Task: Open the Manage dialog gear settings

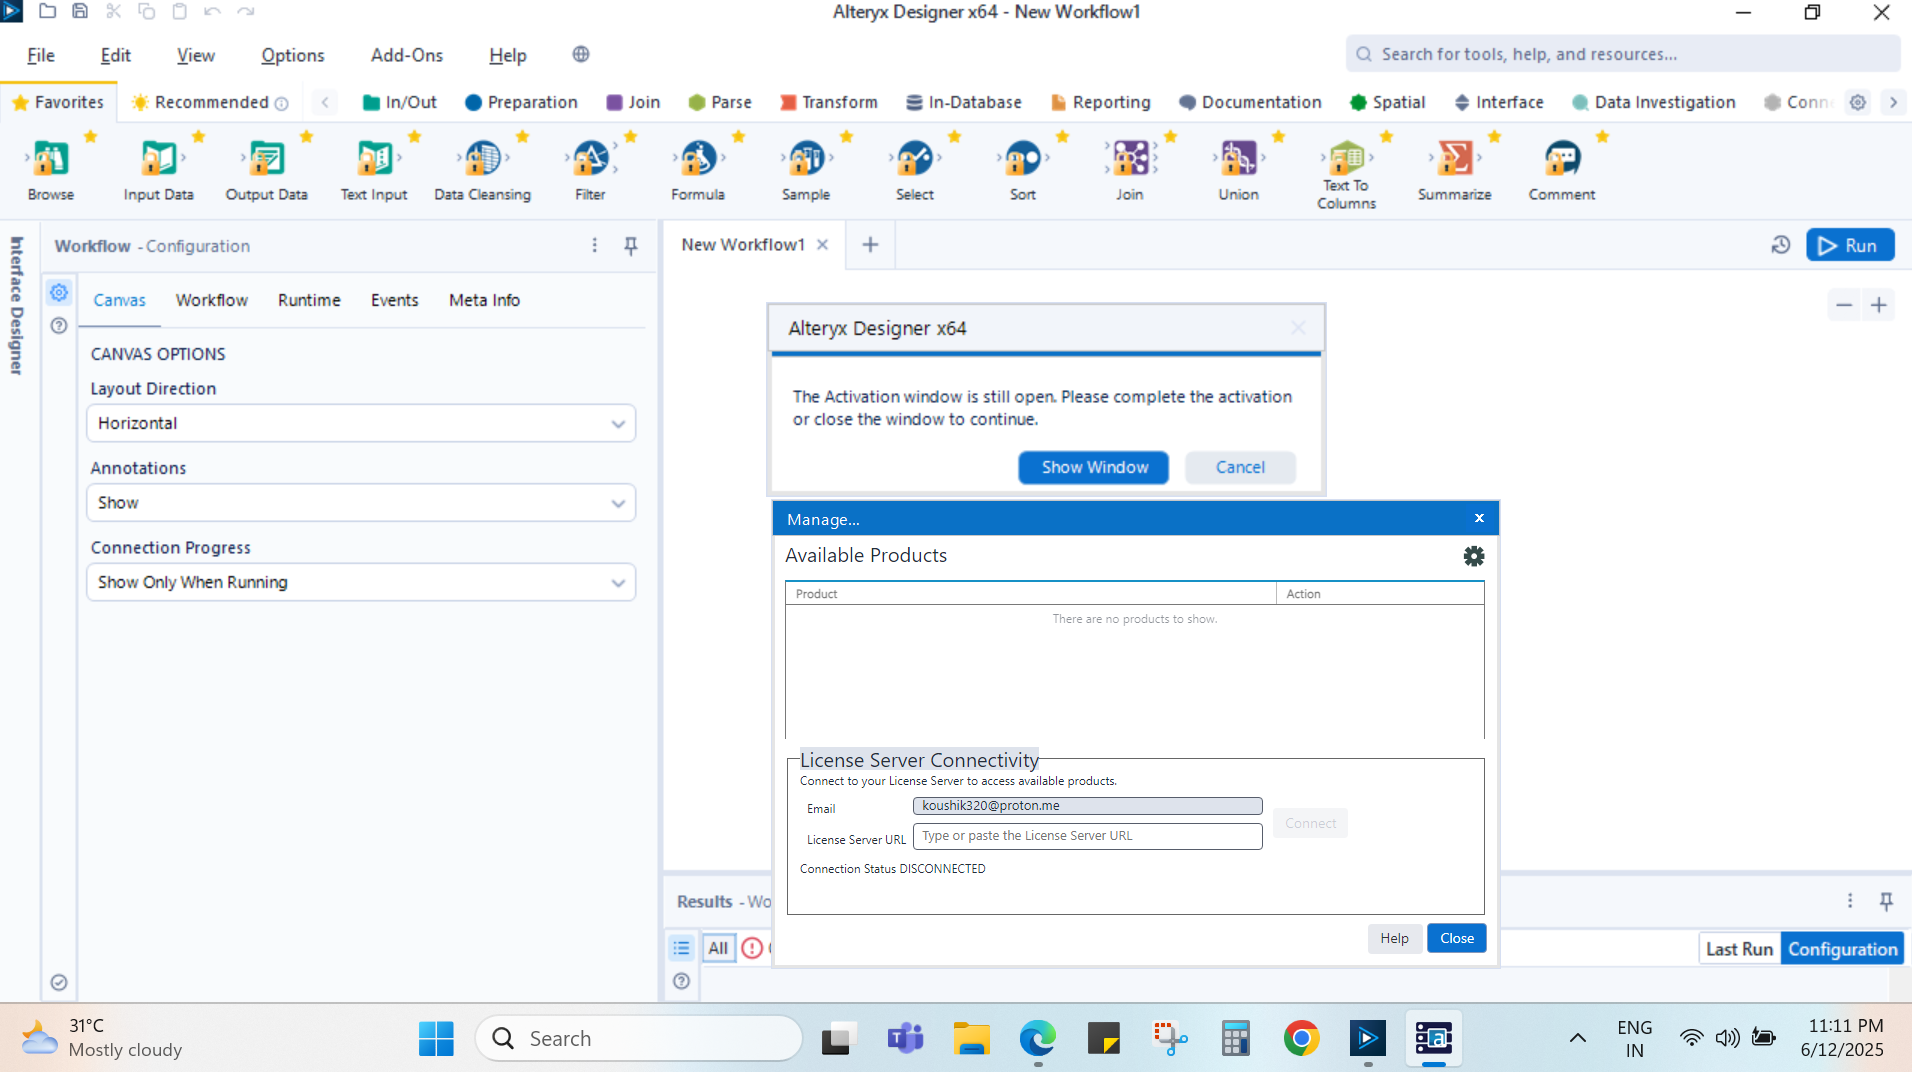Action: (x=1474, y=556)
